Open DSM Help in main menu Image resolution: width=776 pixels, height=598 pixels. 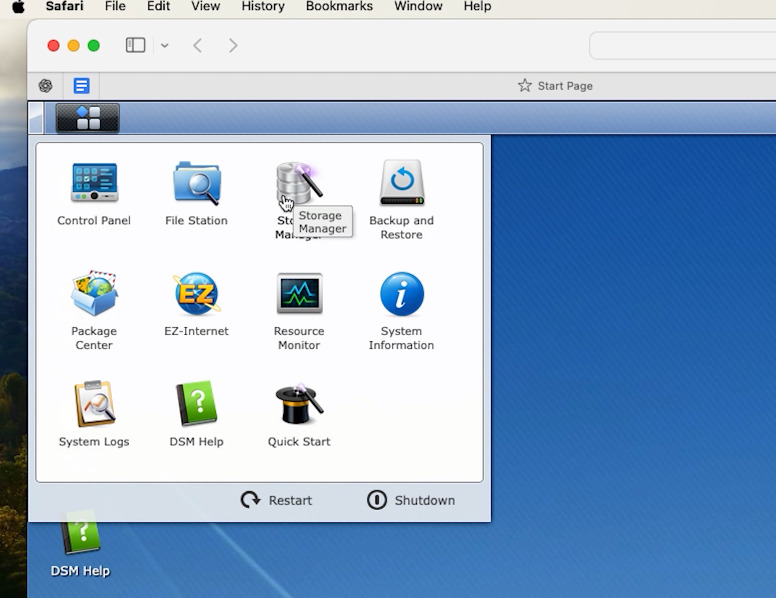pyautogui.click(x=196, y=414)
